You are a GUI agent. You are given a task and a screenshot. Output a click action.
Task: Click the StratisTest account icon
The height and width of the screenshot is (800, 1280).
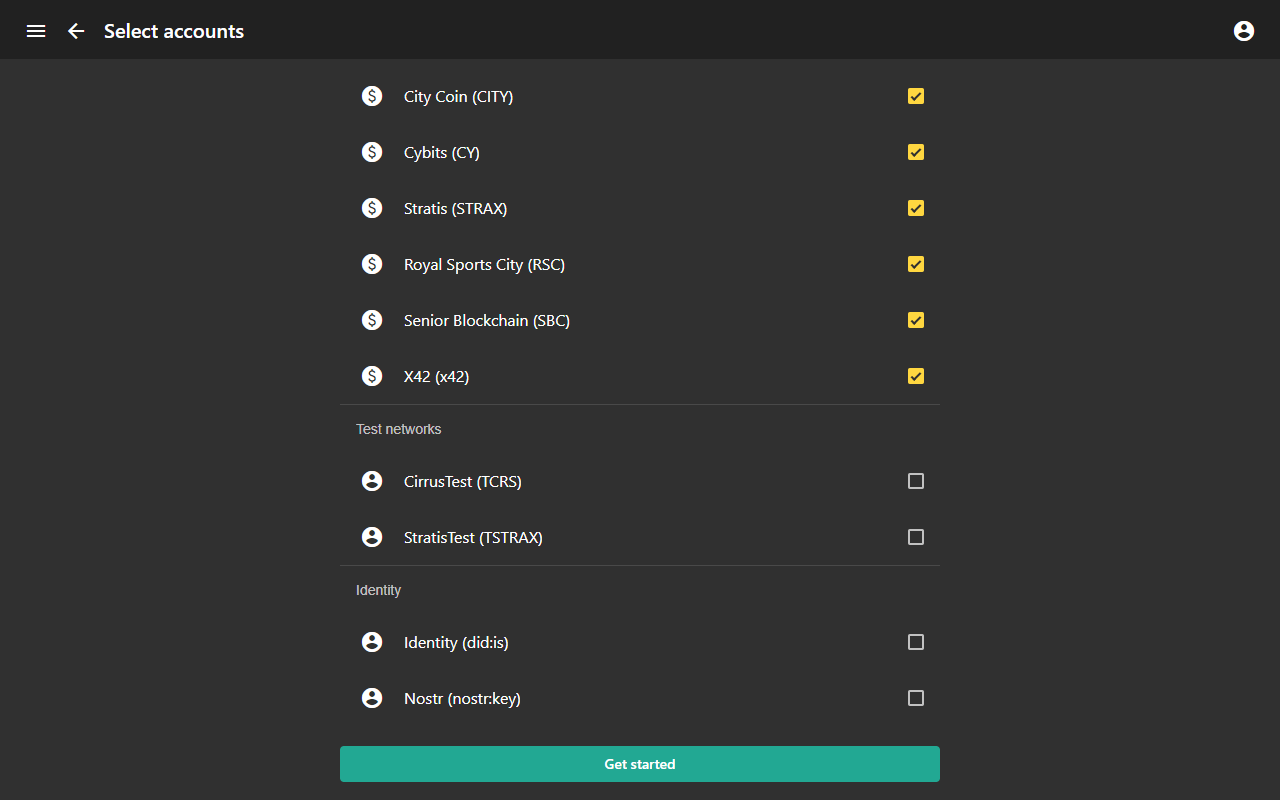click(372, 537)
